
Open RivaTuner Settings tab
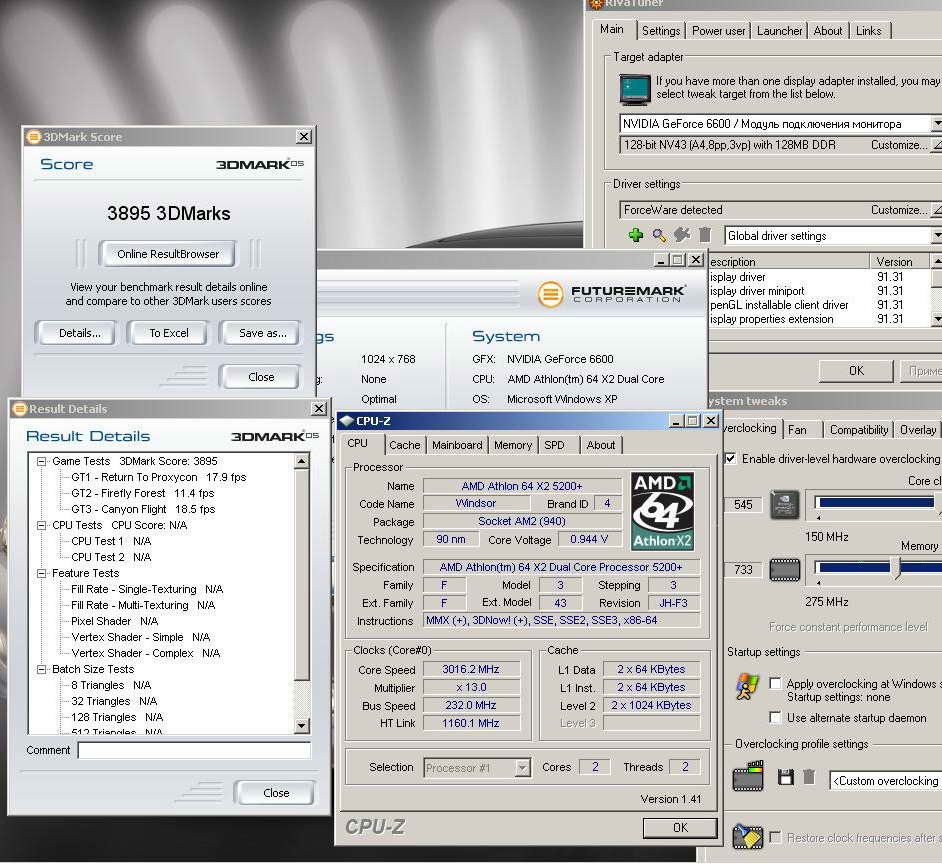(x=661, y=31)
